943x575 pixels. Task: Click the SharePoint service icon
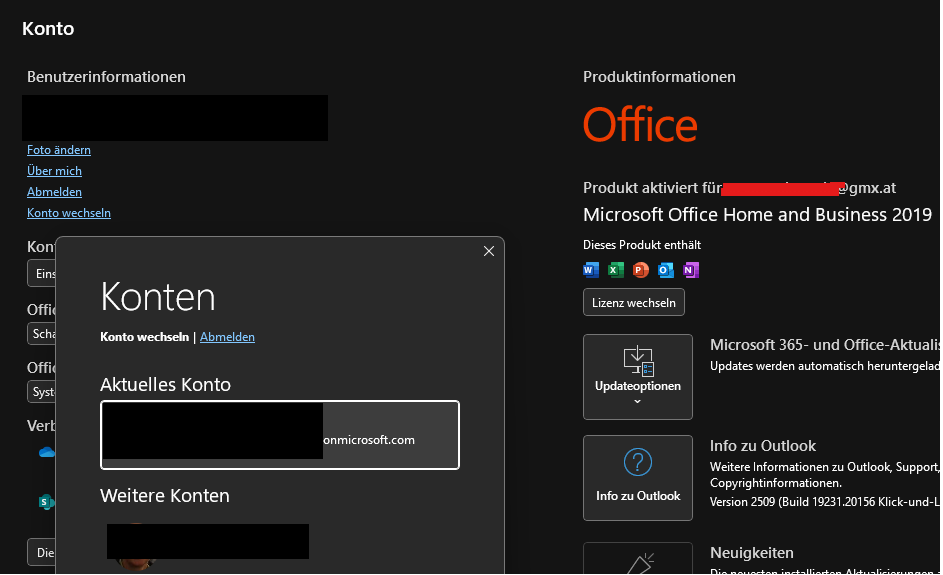(47, 502)
